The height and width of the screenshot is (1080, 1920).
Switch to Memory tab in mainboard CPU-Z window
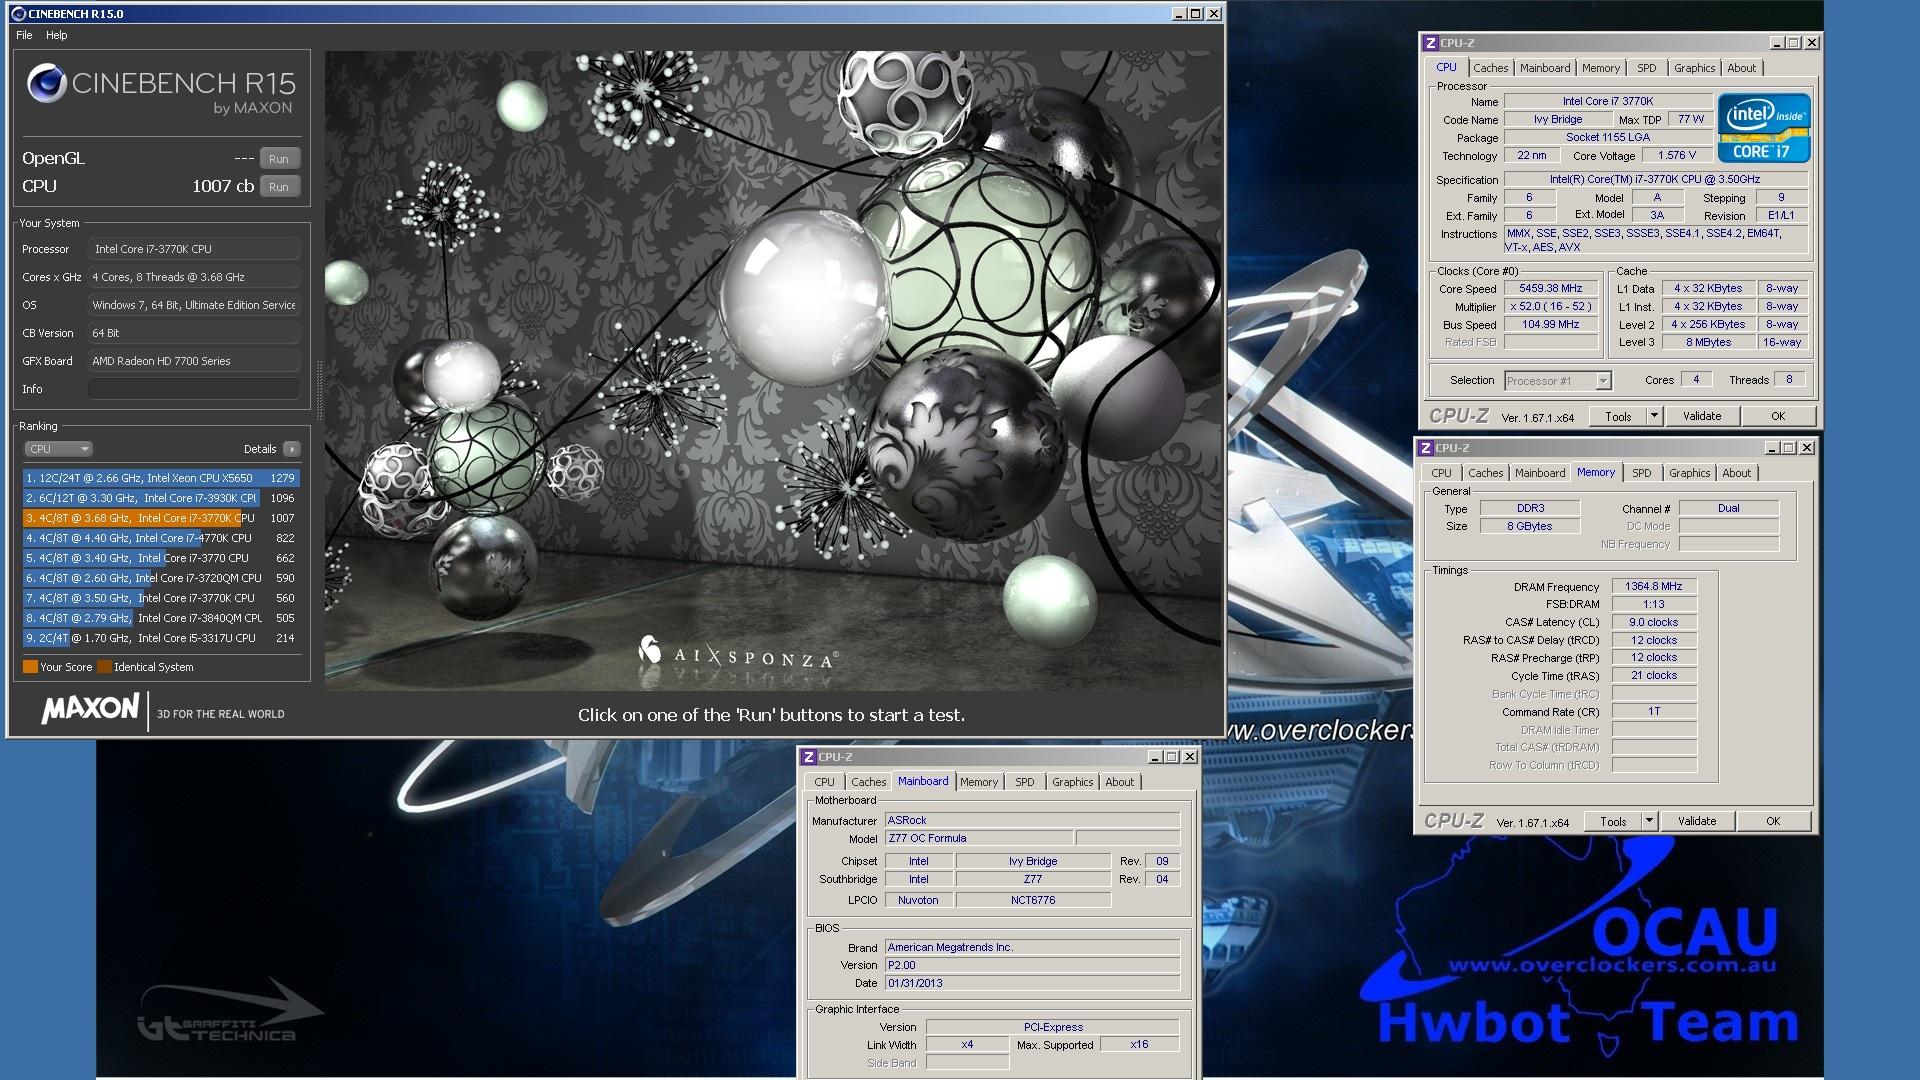point(979,782)
